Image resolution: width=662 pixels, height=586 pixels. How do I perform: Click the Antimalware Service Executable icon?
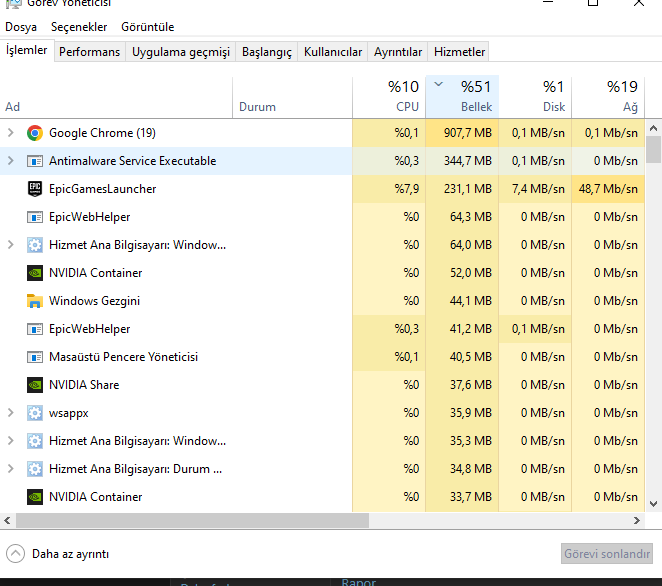point(35,161)
